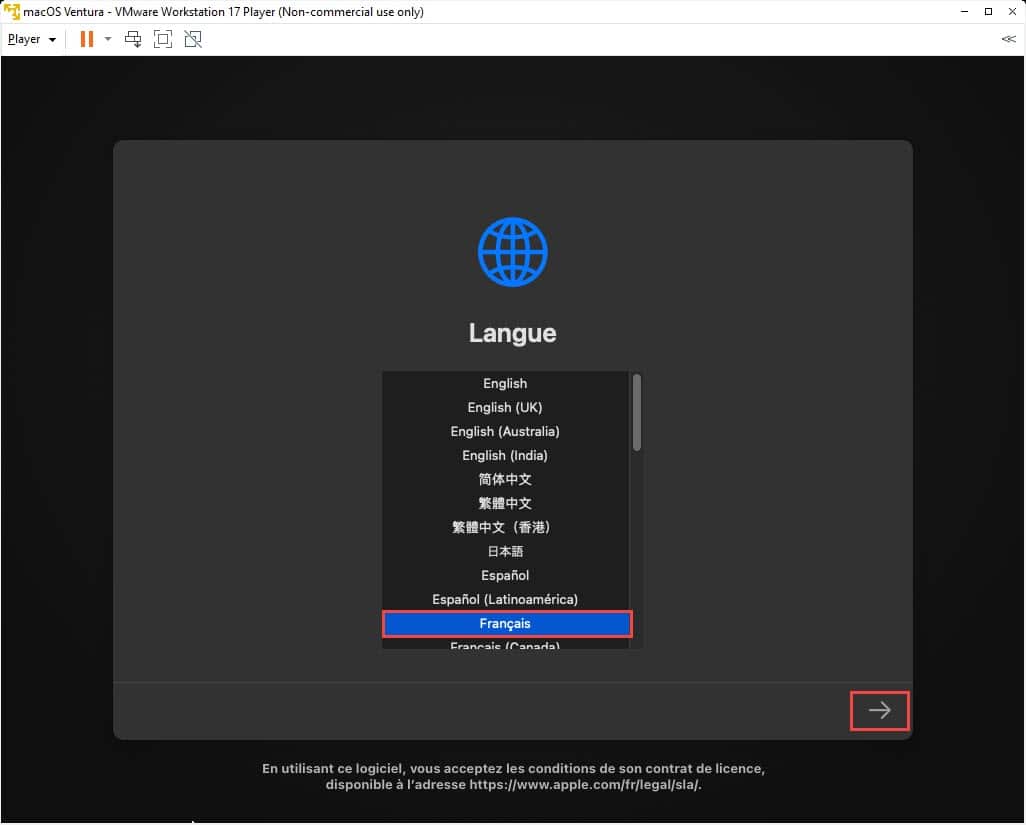
Task: Toggle Unity mode icon
Action: click(193, 39)
